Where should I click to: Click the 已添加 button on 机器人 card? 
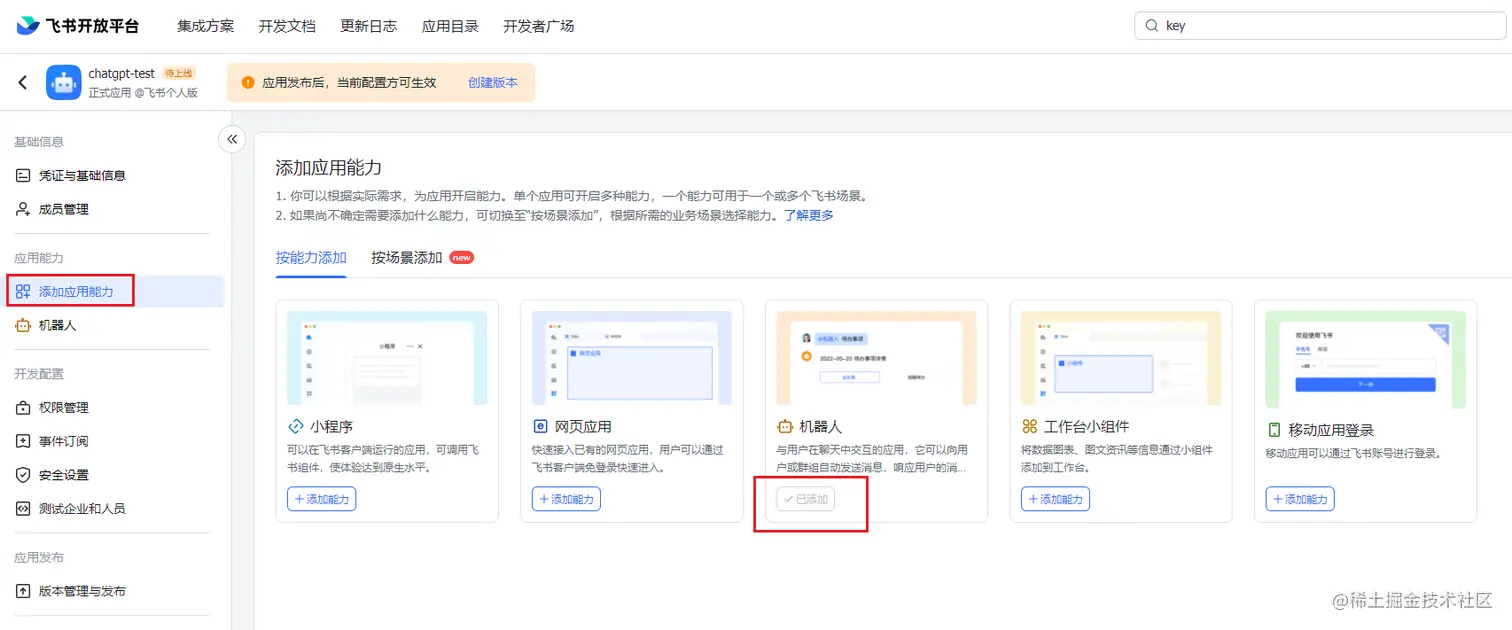pyautogui.click(x=806, y=499)
